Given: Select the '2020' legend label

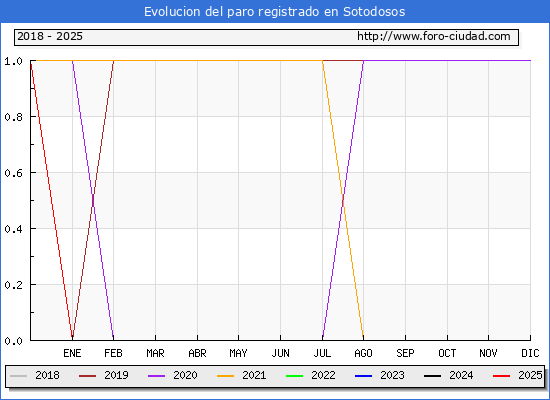Looking at the screenshot, I should (185, 375).
